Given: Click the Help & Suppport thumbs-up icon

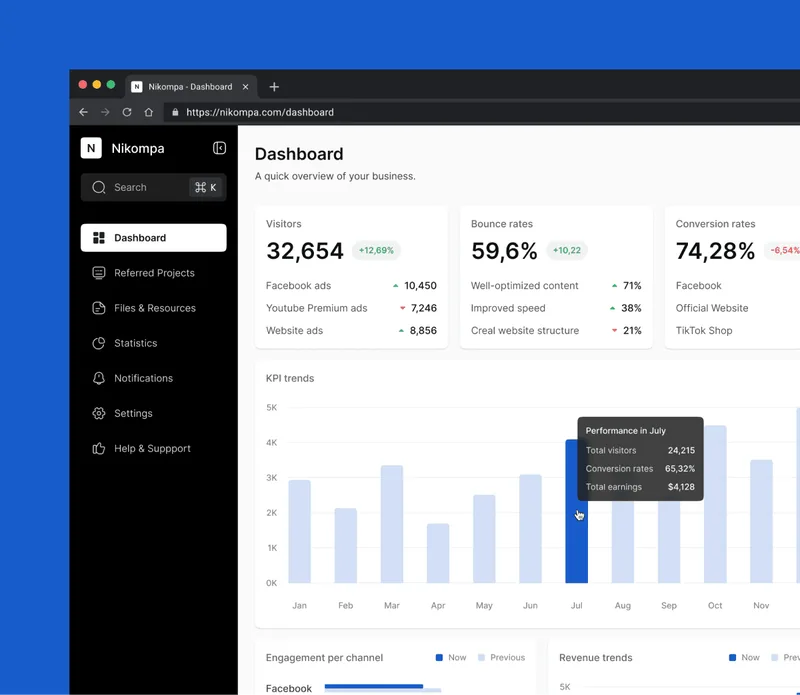Looking at the screenshot, I should coord(99,449).
